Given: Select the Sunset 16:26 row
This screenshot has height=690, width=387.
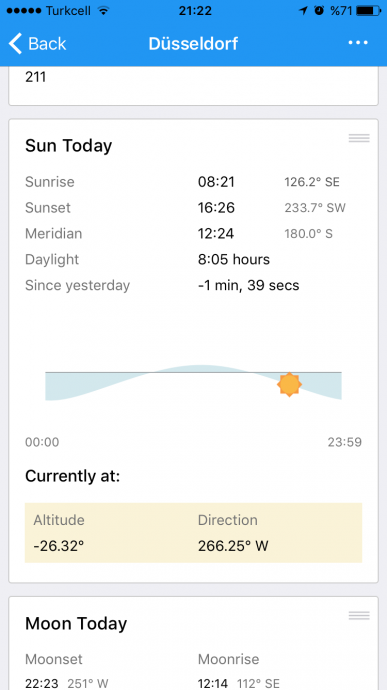Looking at the screenshot, I should [193, 207].
